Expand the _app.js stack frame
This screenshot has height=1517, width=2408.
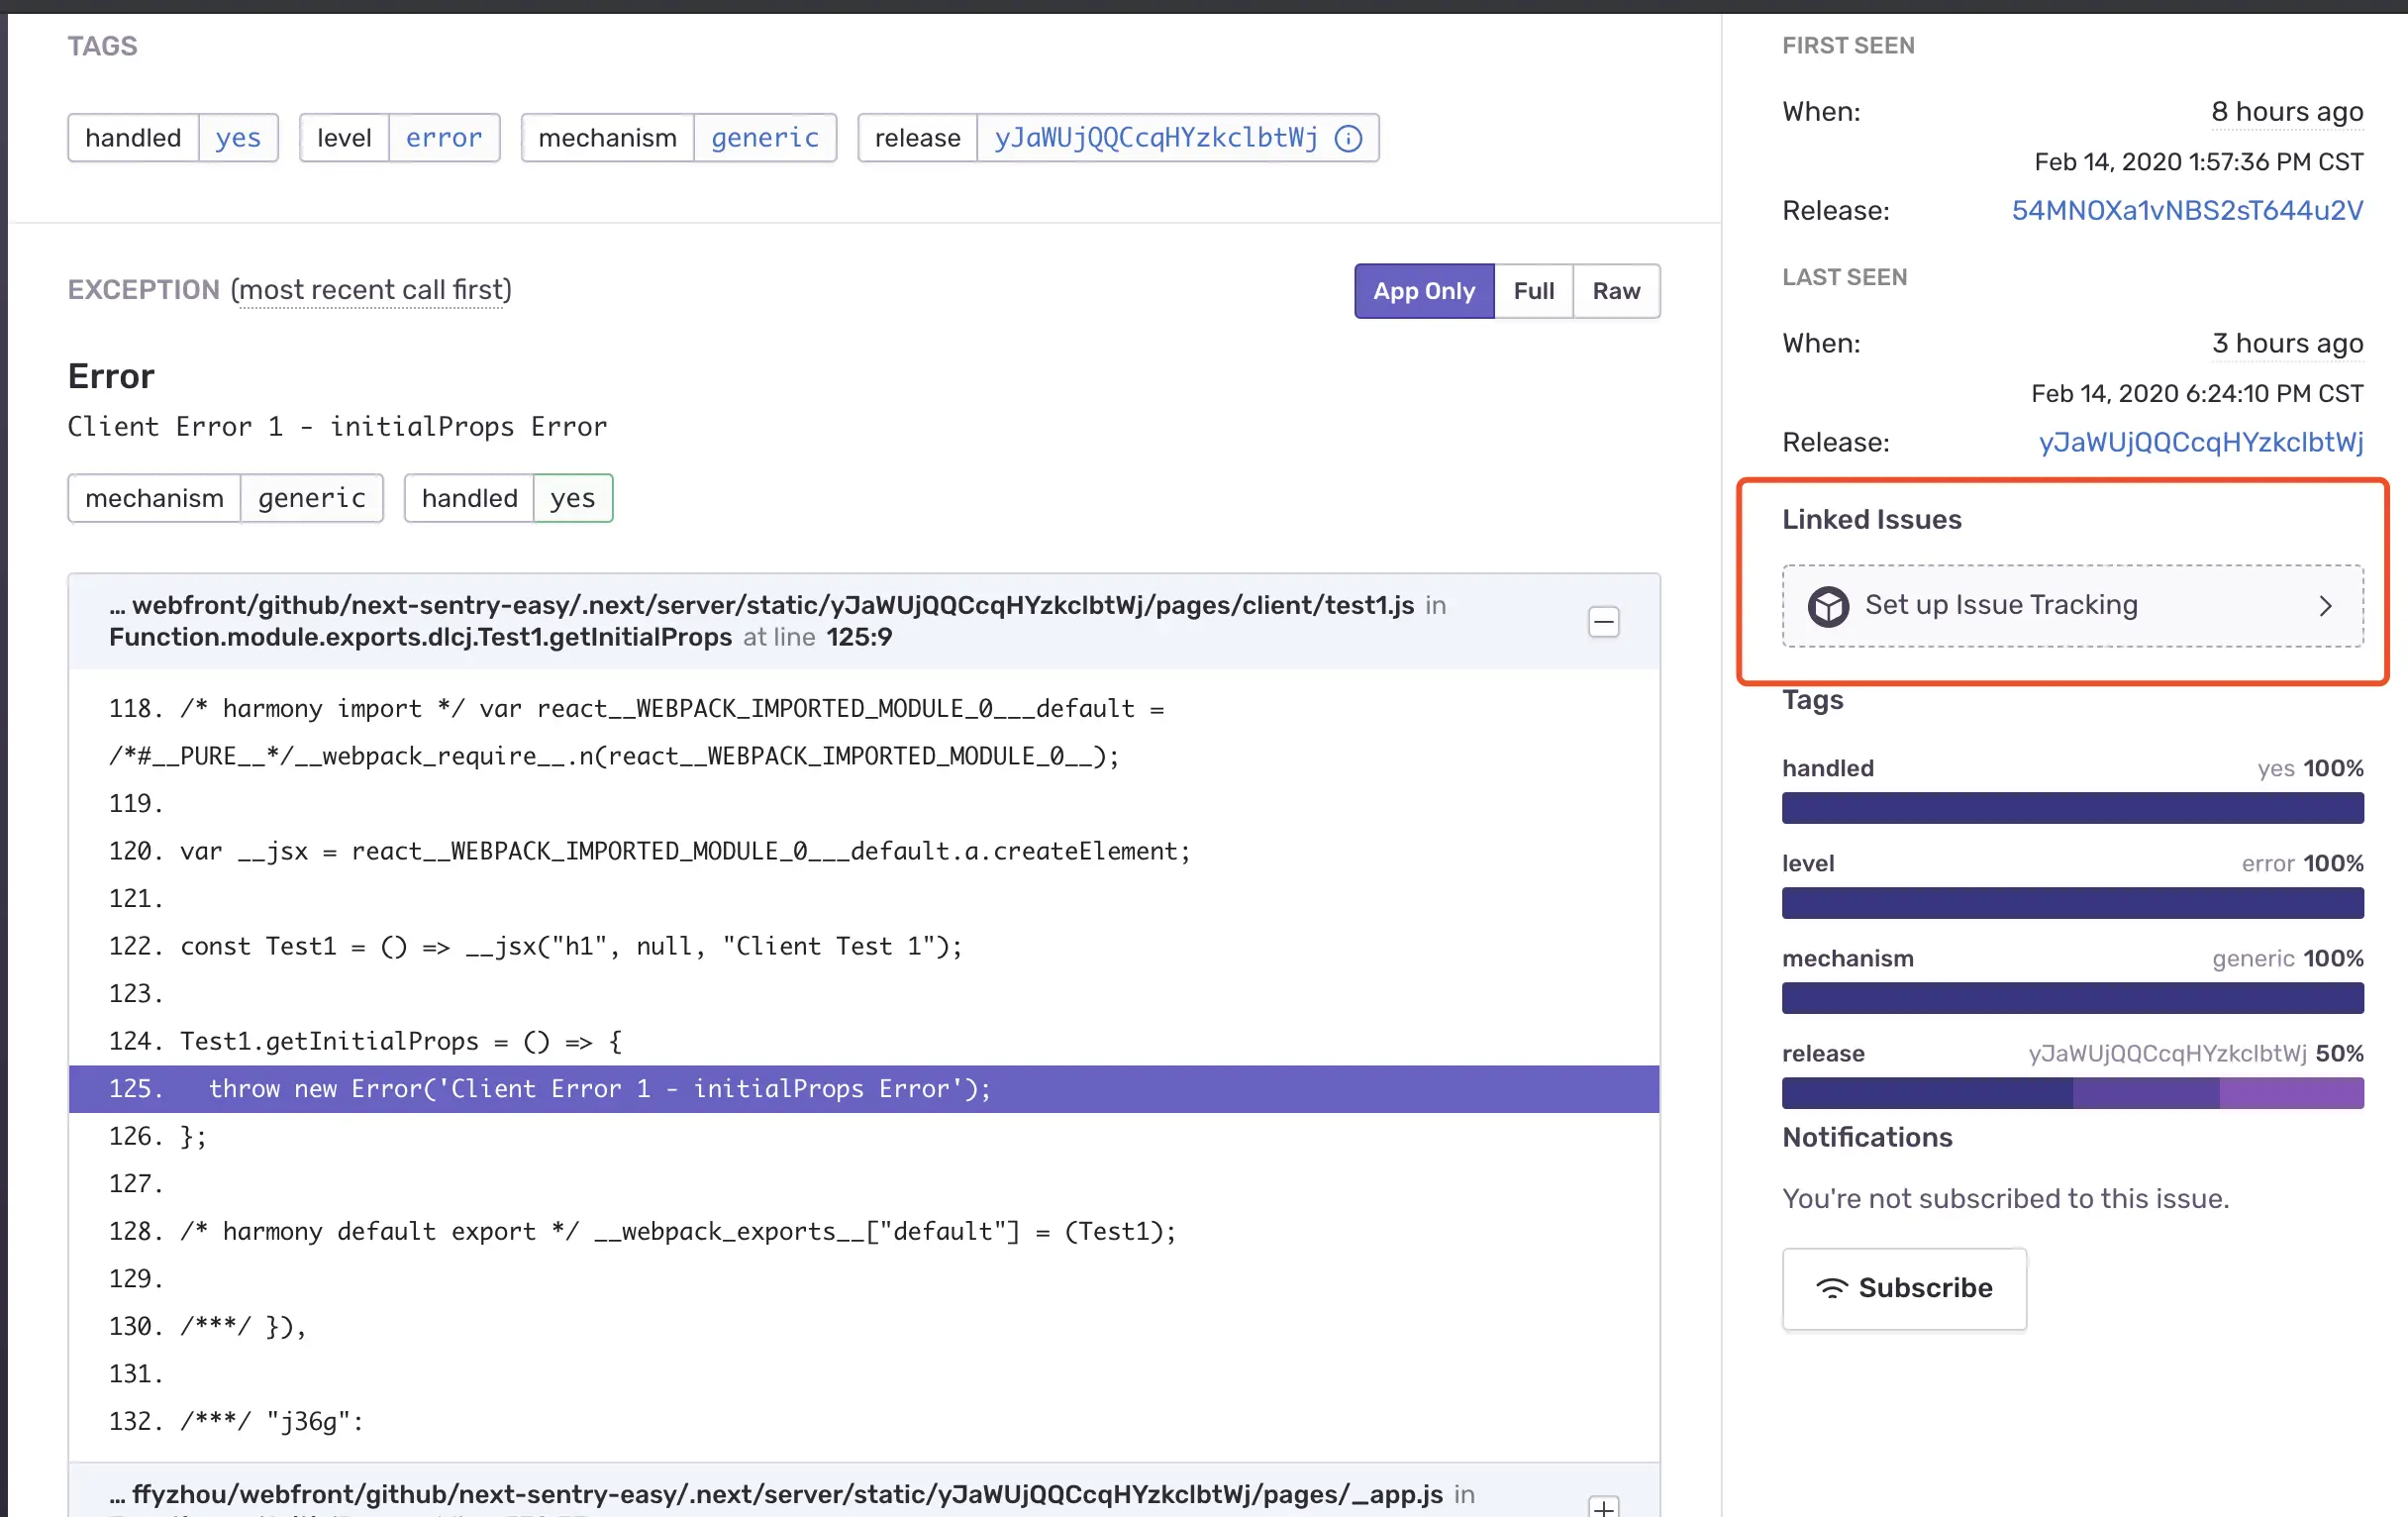(1603, 1506)
